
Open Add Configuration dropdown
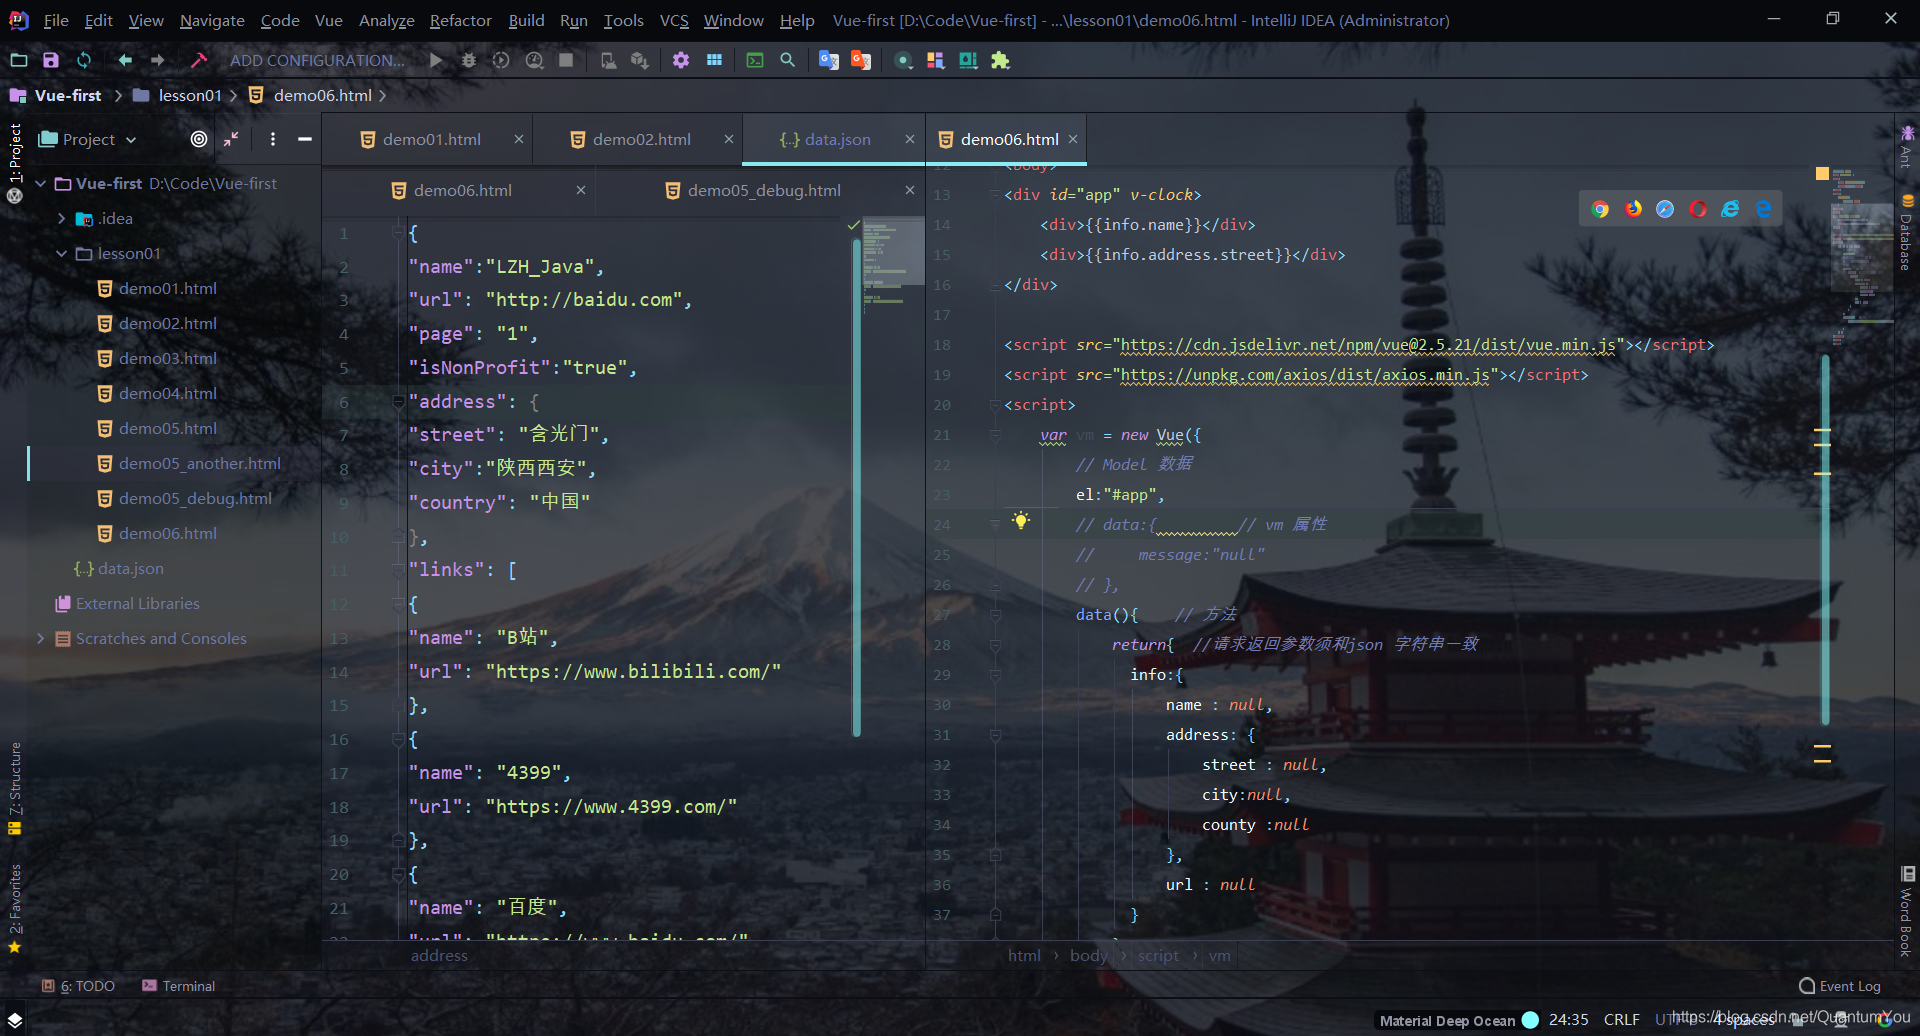[317, 60]
